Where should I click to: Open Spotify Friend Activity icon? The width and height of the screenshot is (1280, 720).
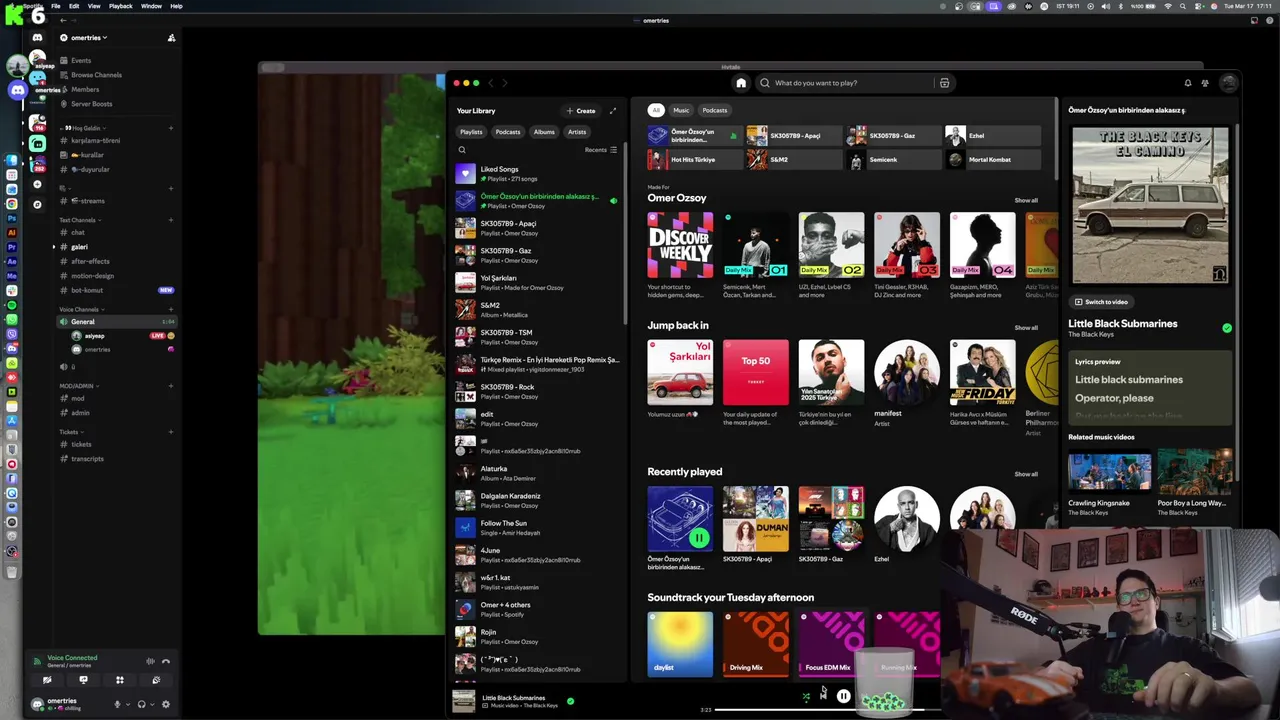1205,83
